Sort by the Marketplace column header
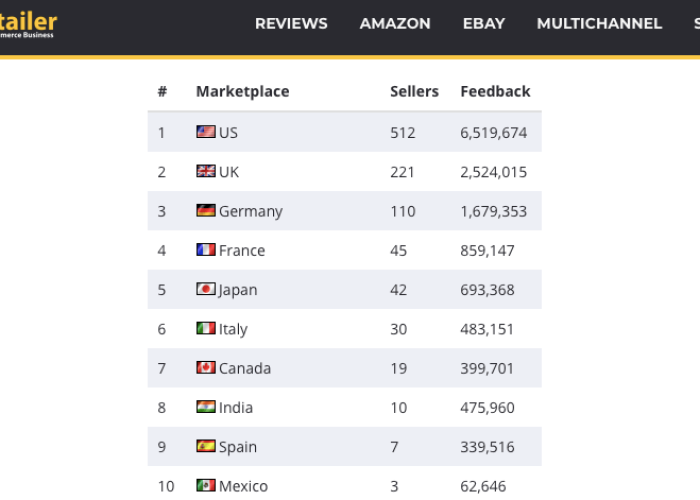Image resolution: width=700 pixels, height=500 pixels. [x=242, y=92]
